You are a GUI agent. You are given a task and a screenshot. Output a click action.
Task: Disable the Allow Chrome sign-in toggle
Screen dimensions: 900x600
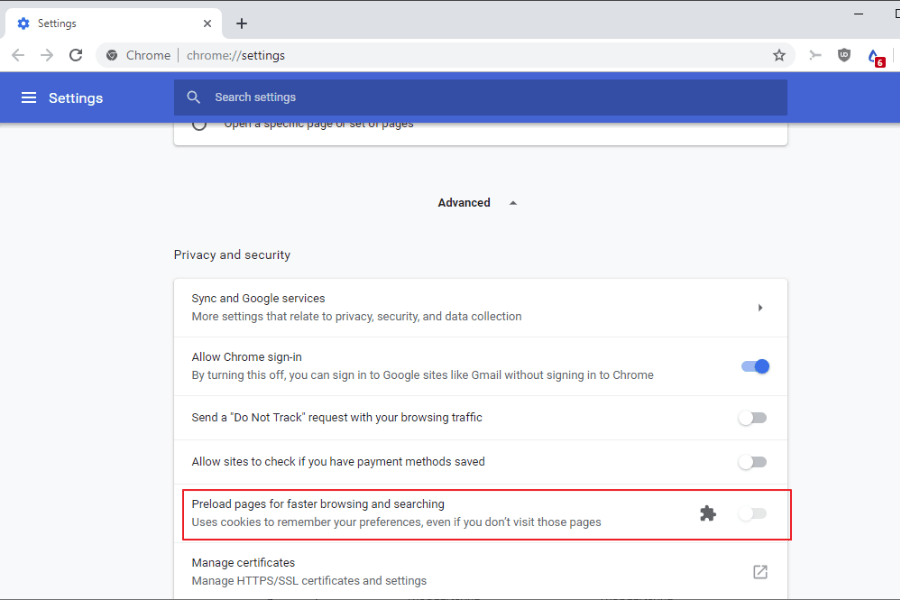coord(754,367)
